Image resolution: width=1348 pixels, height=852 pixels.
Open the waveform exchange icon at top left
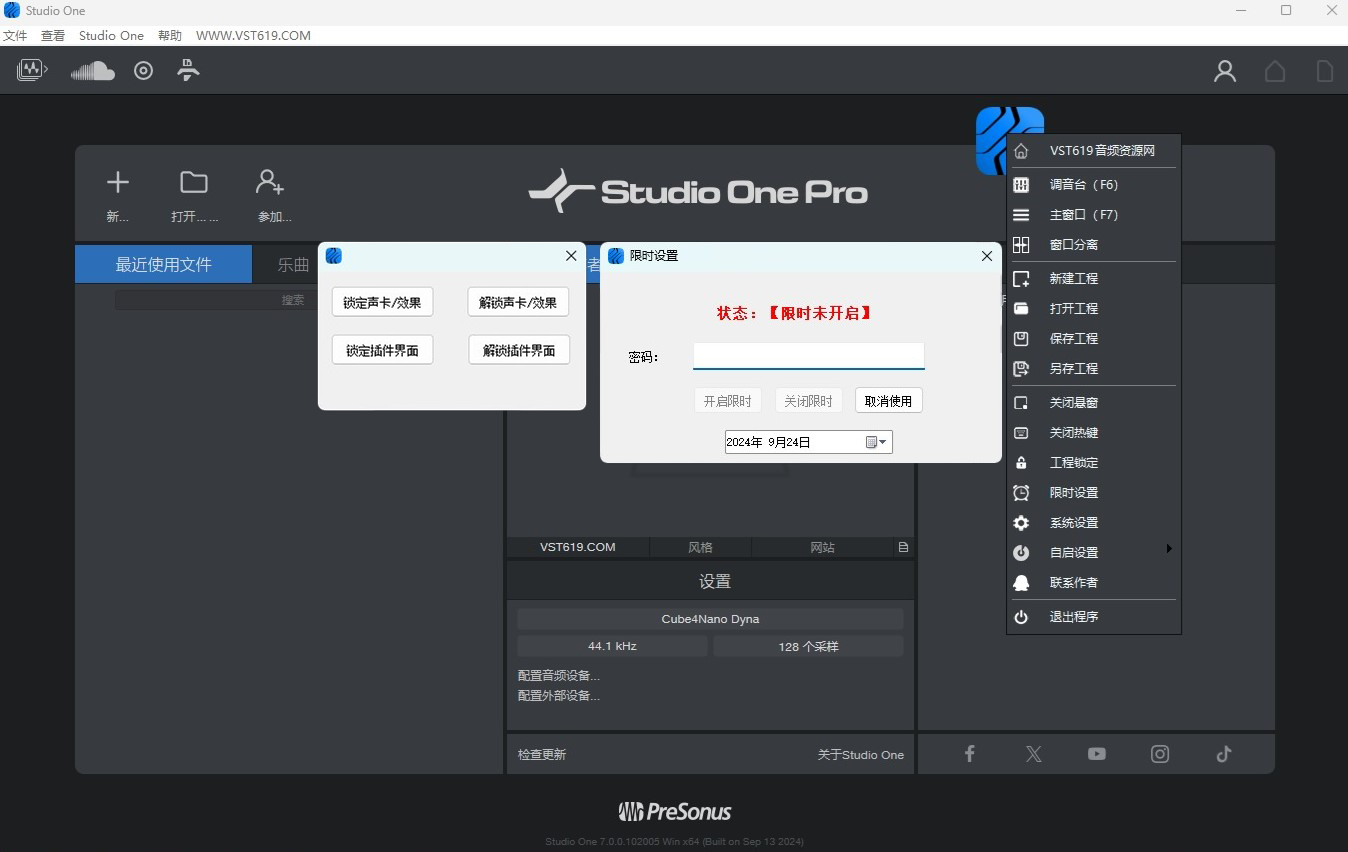pos(31,69)
